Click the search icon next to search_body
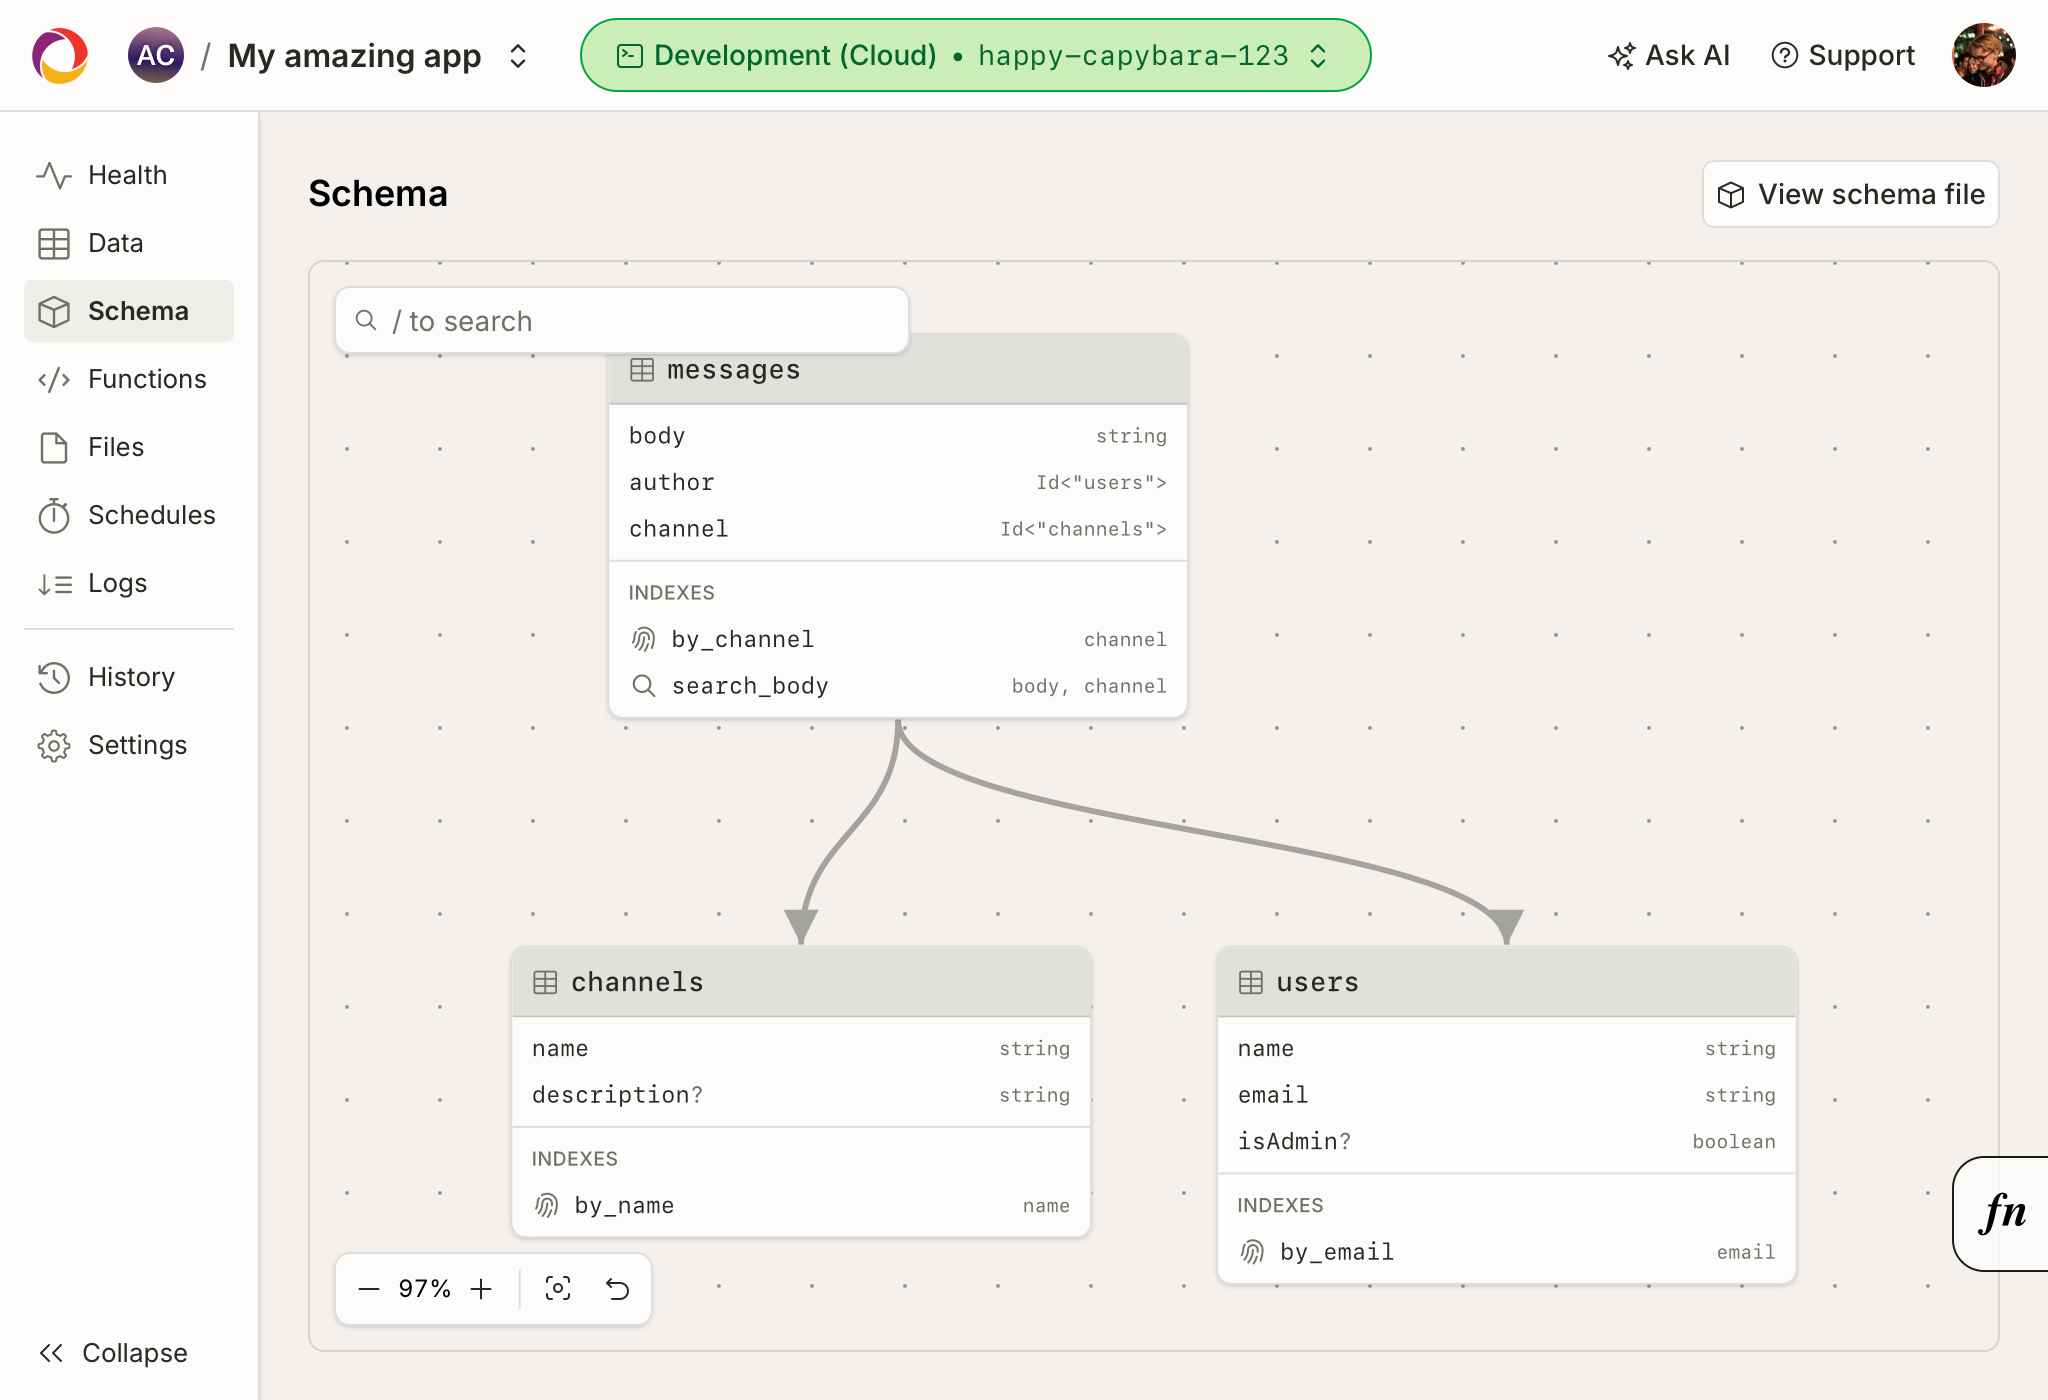The image size is (2048, 1400). [x=644, y=686]
